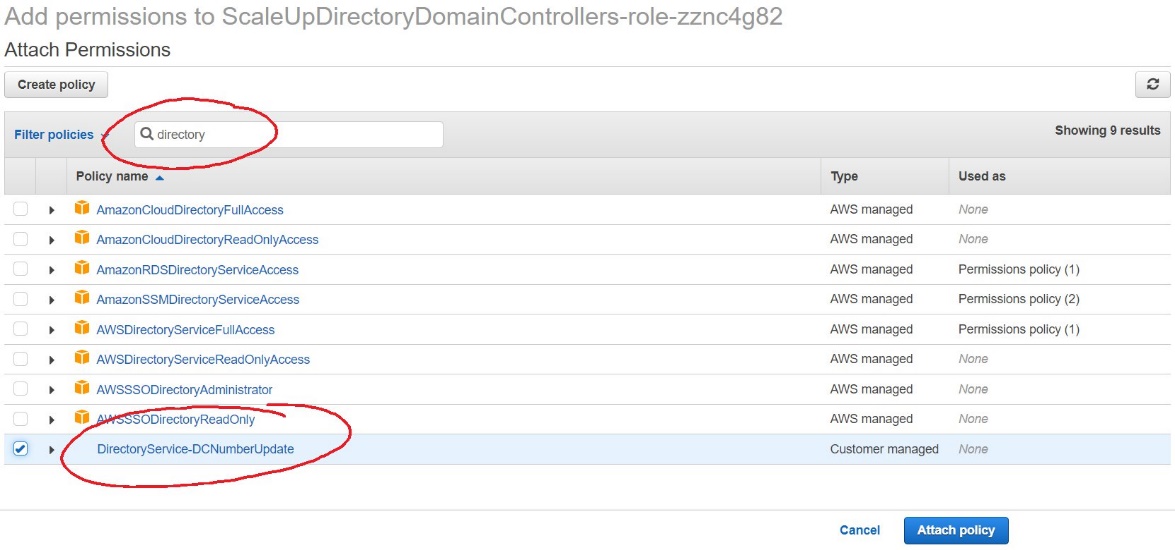Click the AWSSSODirectoryReadOnly policy box icon

tap(82, 418)
